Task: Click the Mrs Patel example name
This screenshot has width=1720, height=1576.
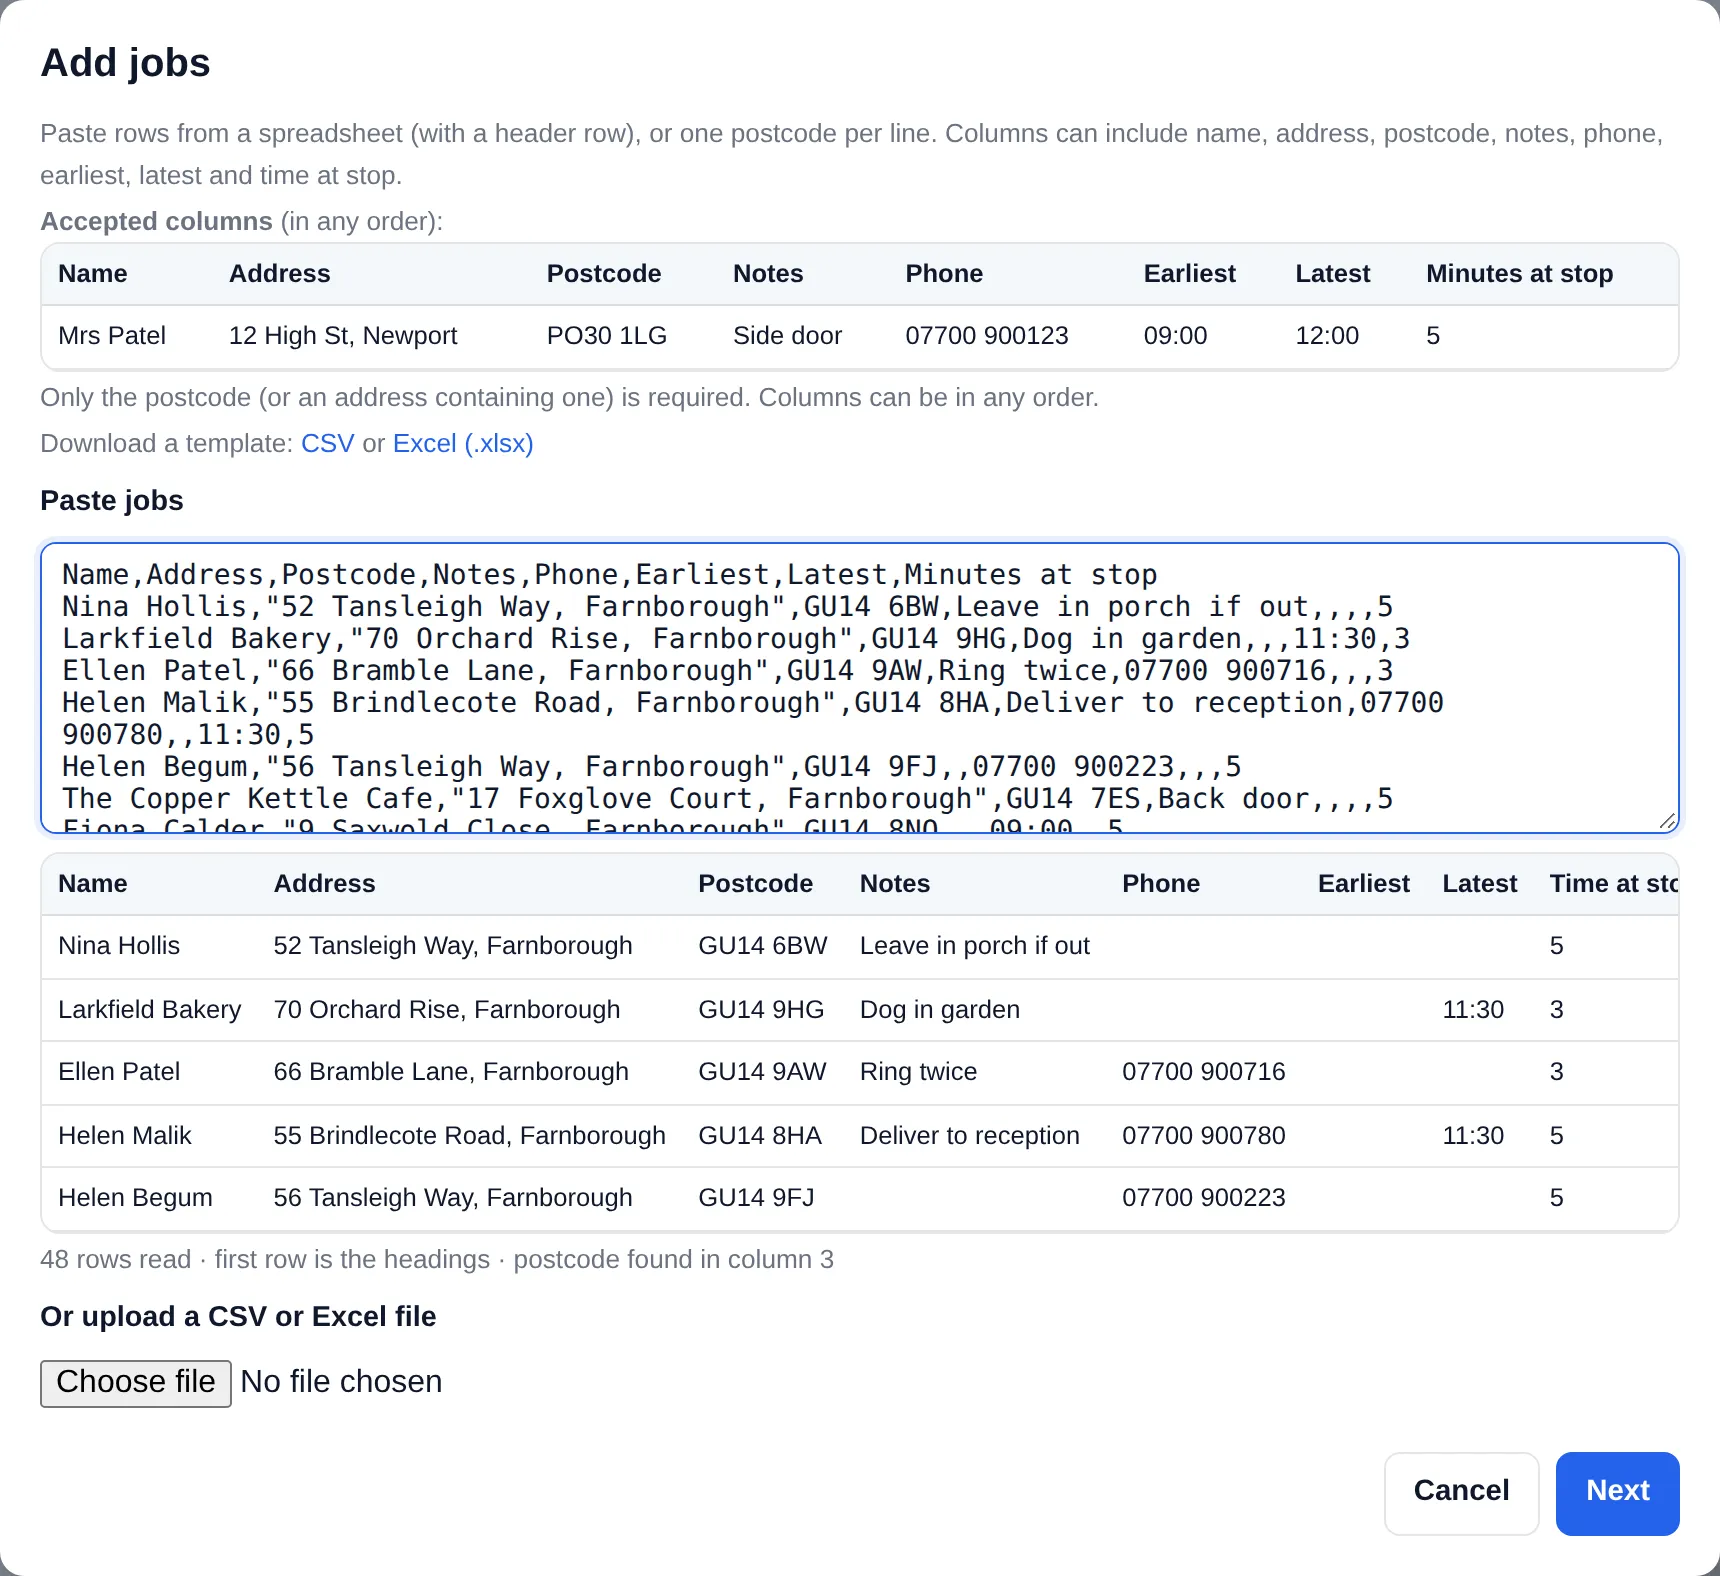Action: coord(112,336)
